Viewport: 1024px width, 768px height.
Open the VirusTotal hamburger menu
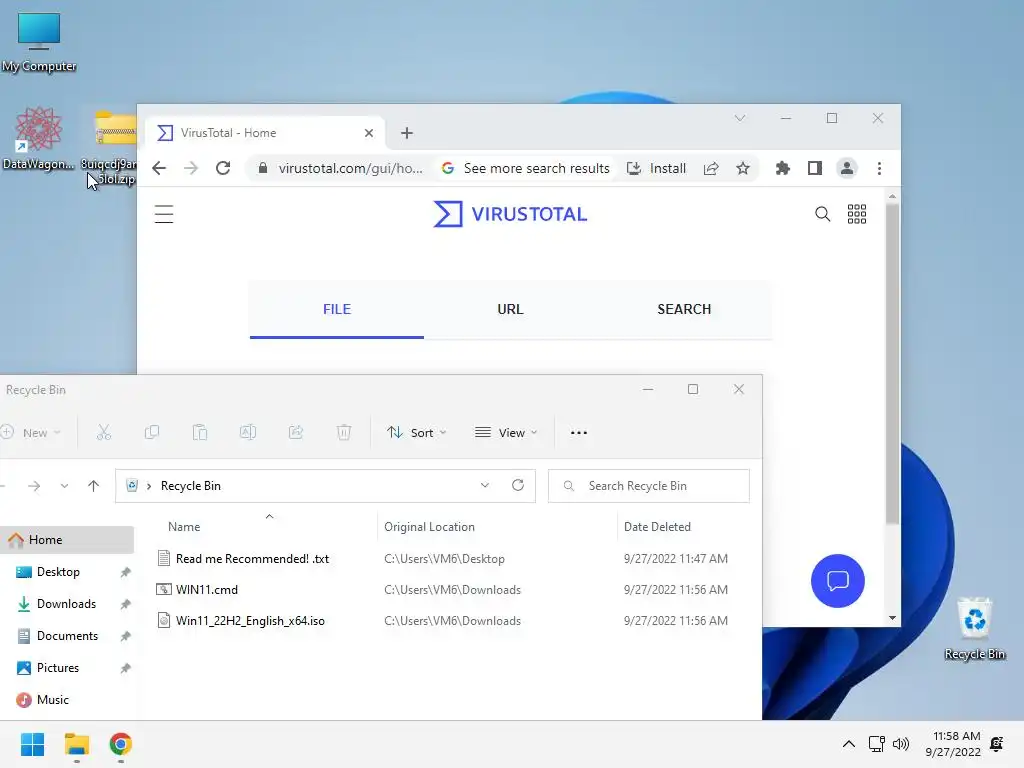pos(164,214)
